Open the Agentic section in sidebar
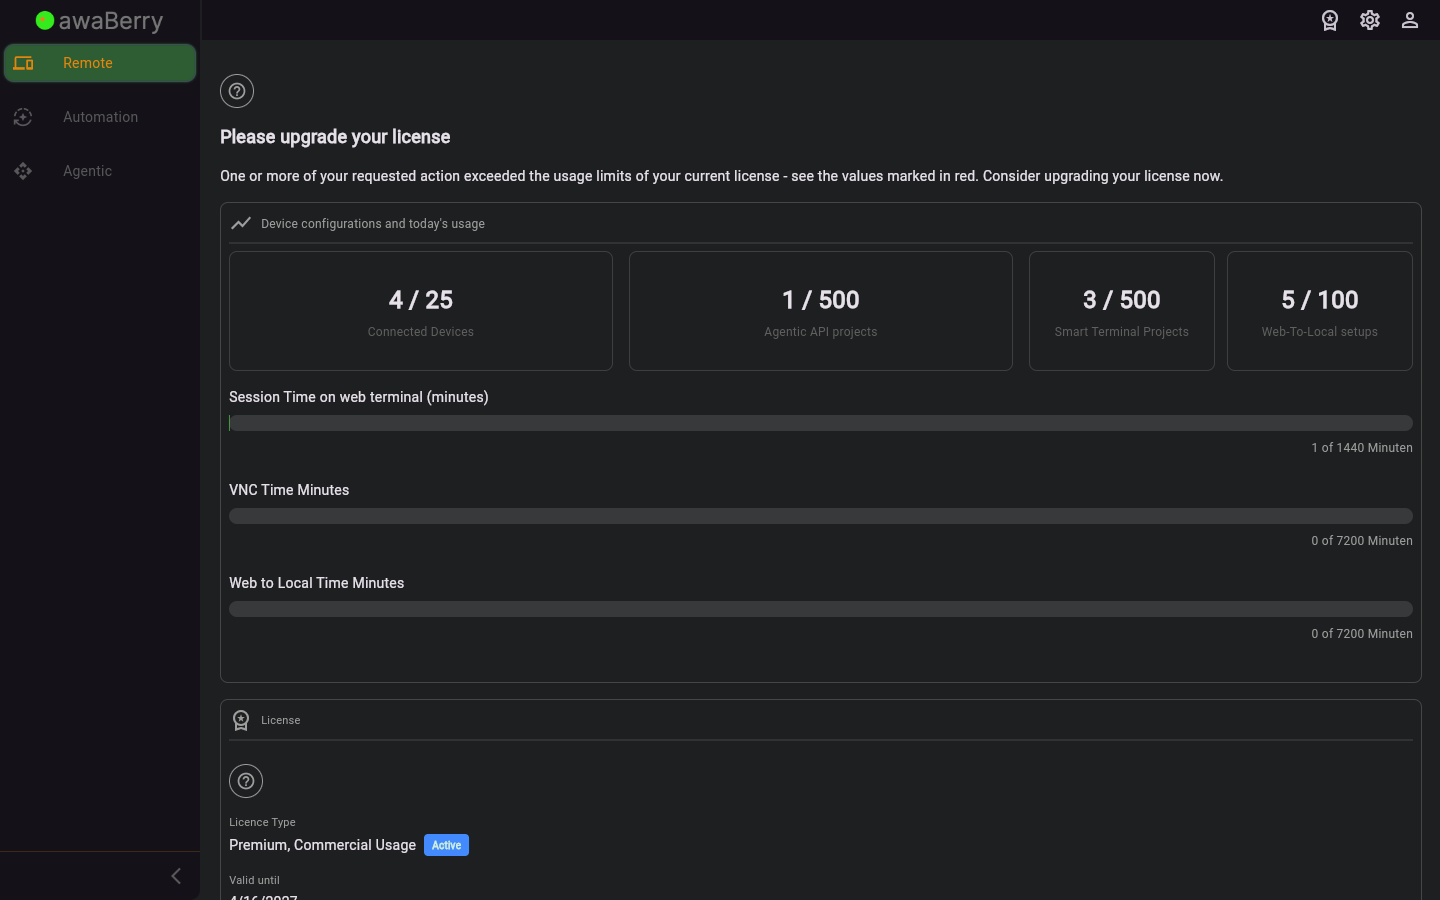Image resolution: width=1440 pixels, height=900 pixels. tap(100, 171)
